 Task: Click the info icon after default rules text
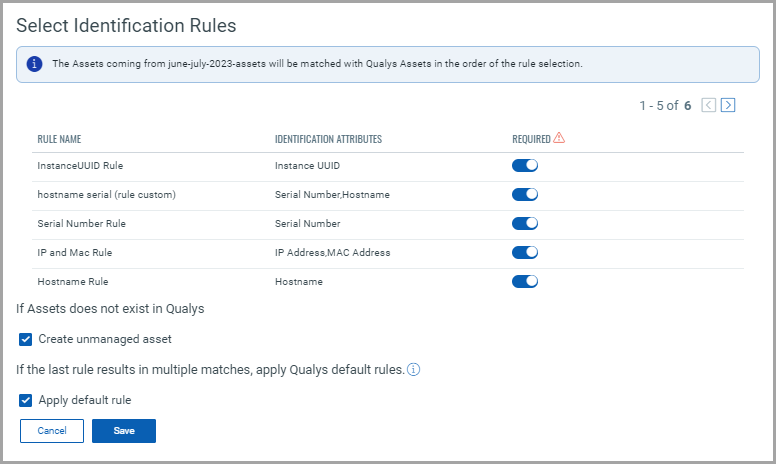(413, 370)
